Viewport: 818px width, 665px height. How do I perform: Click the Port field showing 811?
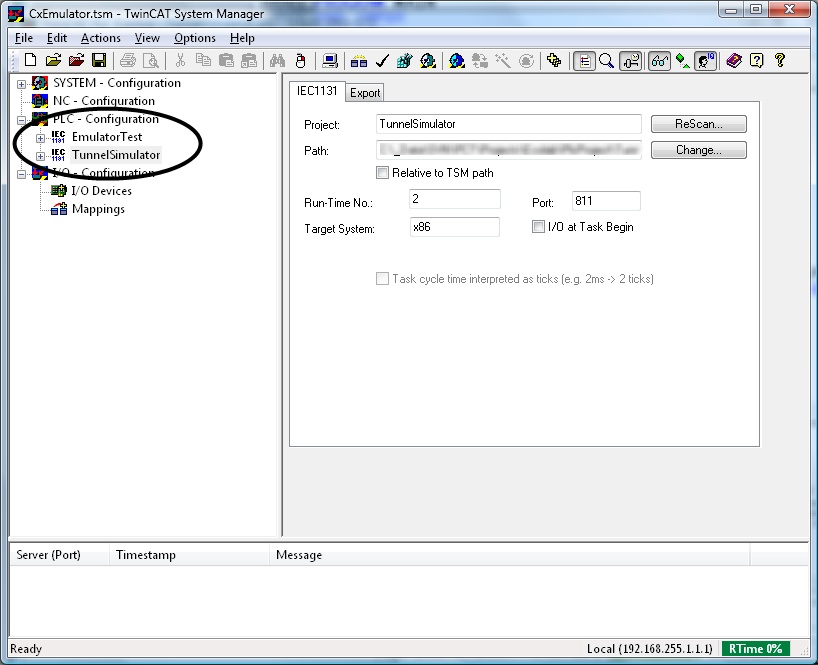(x=606, y=201)
